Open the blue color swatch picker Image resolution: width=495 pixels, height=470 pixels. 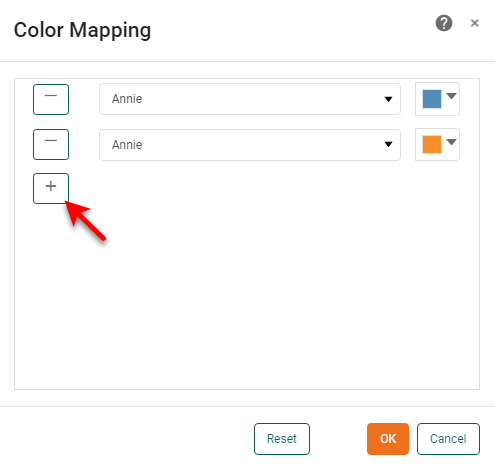[x=437, y=99]
